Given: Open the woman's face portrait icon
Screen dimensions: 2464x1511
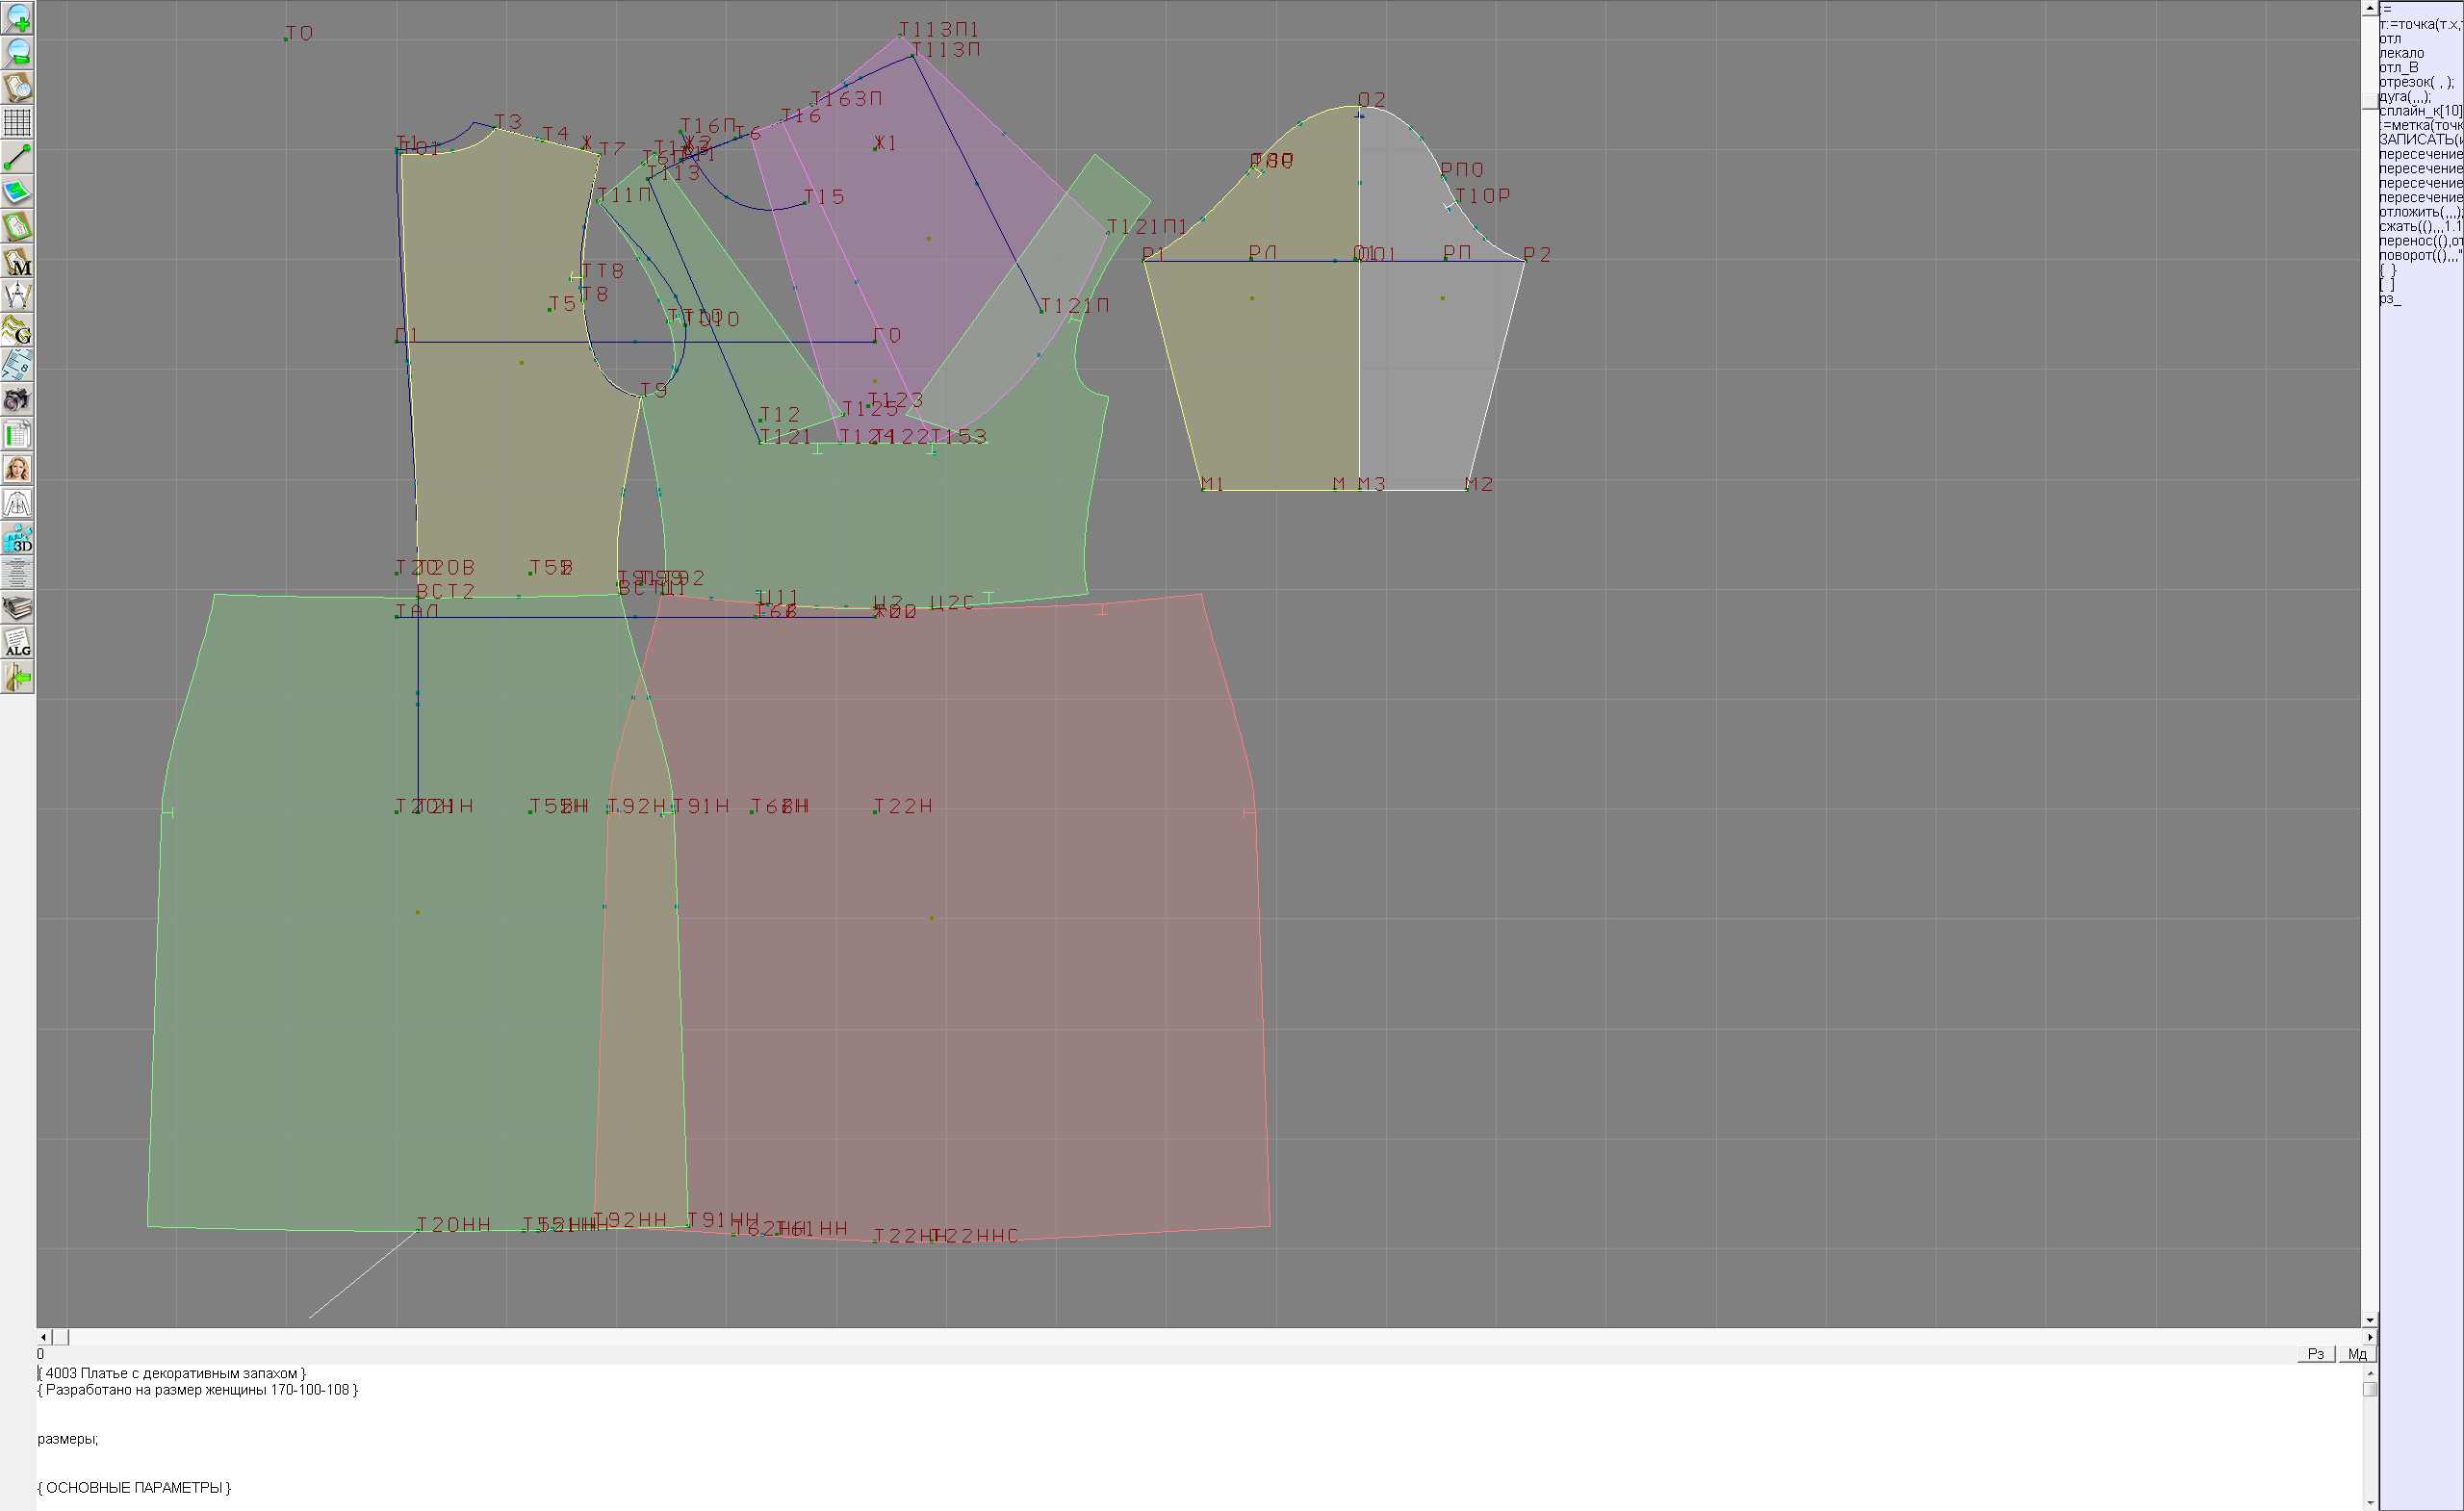Looking at the screenshot, I should tap(17, 469).
